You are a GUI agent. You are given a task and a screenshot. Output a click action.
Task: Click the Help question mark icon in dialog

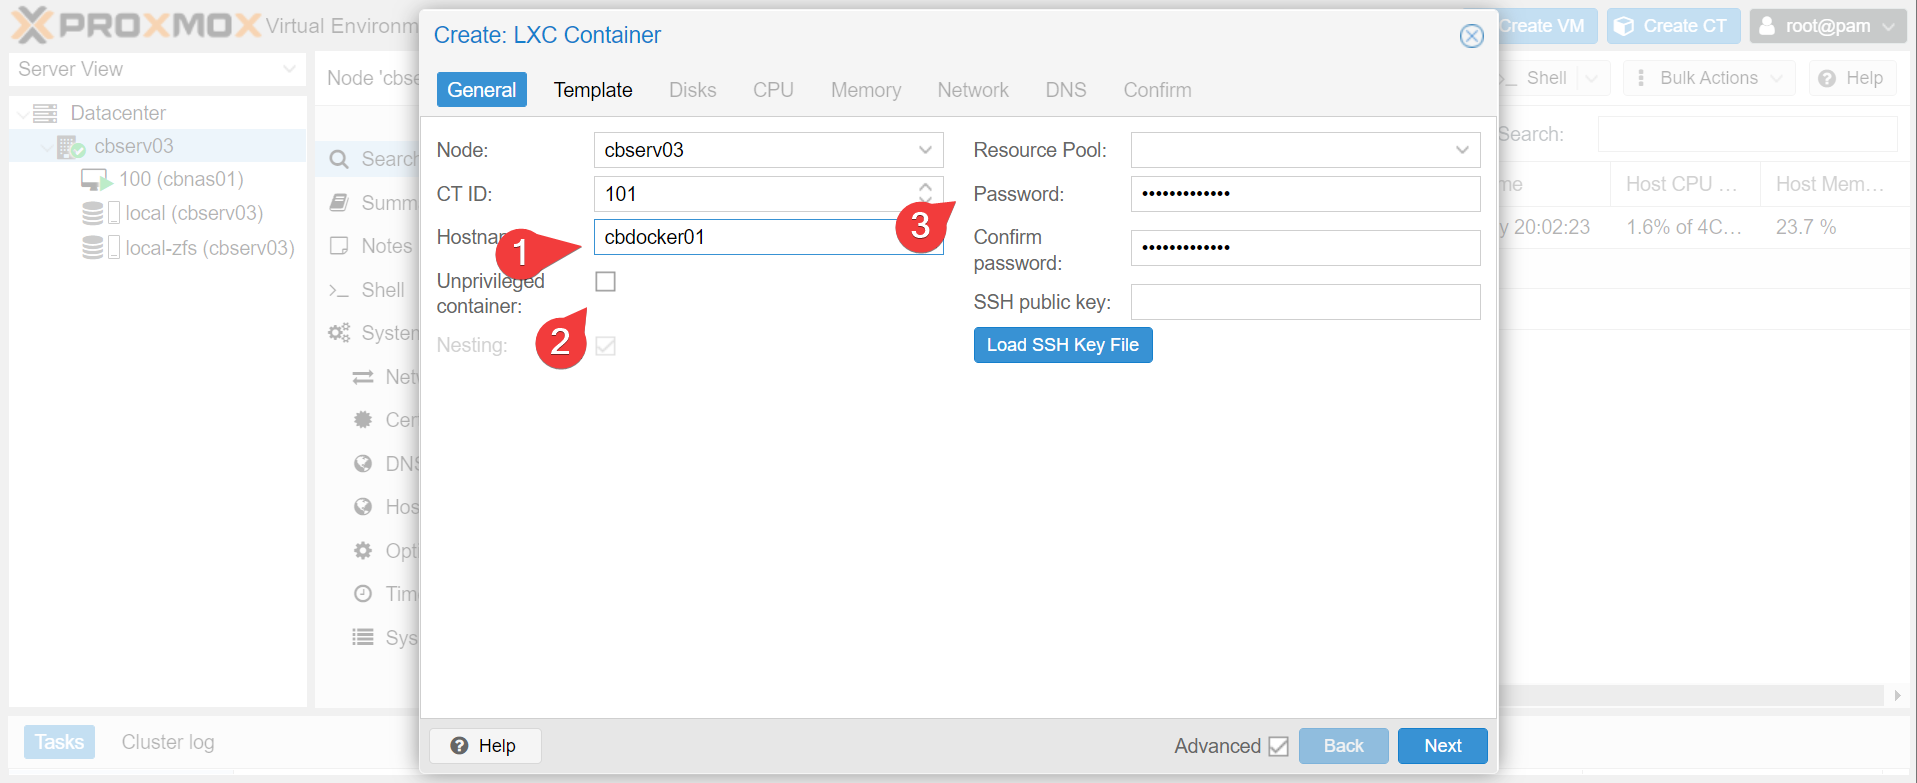(x=460, y=746)
